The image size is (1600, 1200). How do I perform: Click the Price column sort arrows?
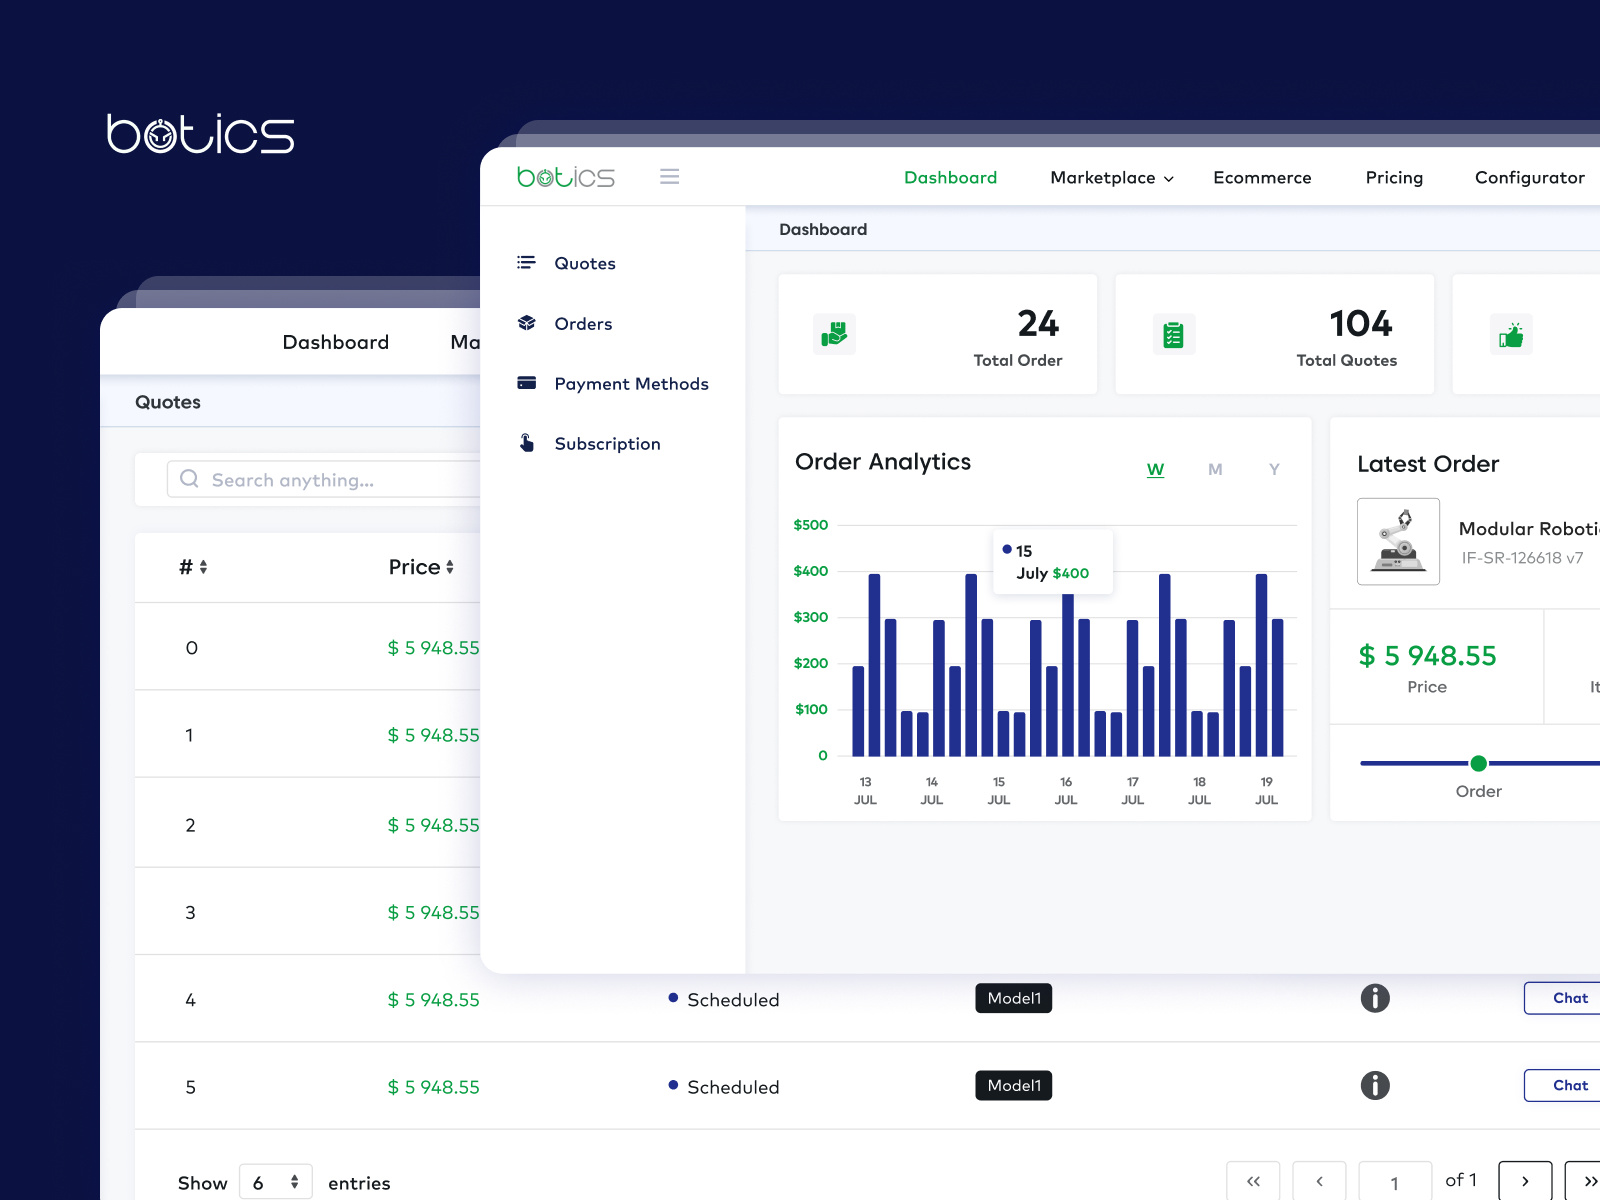pyautogui.click(x=449, y=567)
